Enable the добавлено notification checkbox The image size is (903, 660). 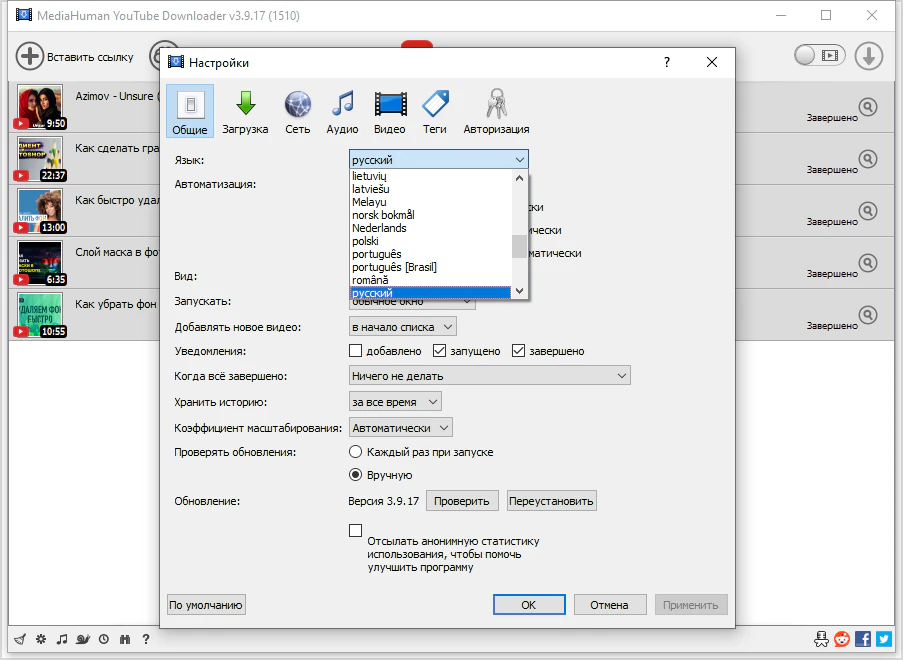[355, 351]
